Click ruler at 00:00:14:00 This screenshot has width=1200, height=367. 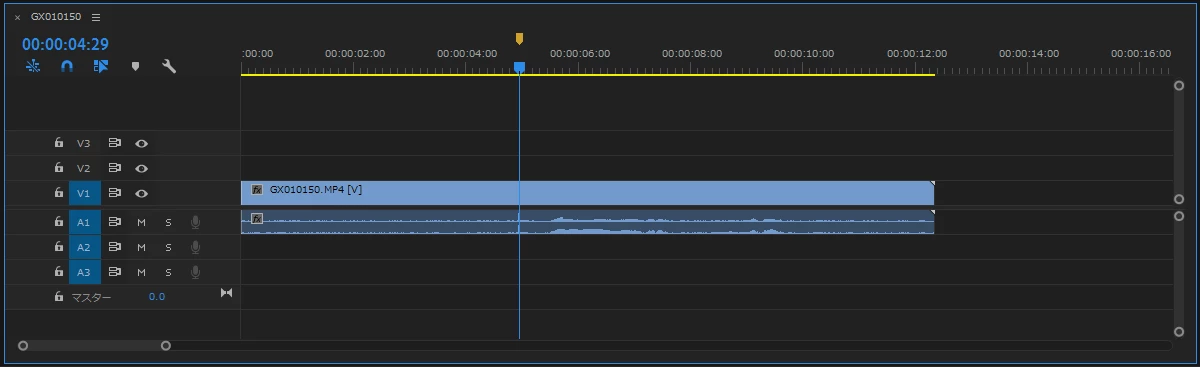tap(1029, 54)
